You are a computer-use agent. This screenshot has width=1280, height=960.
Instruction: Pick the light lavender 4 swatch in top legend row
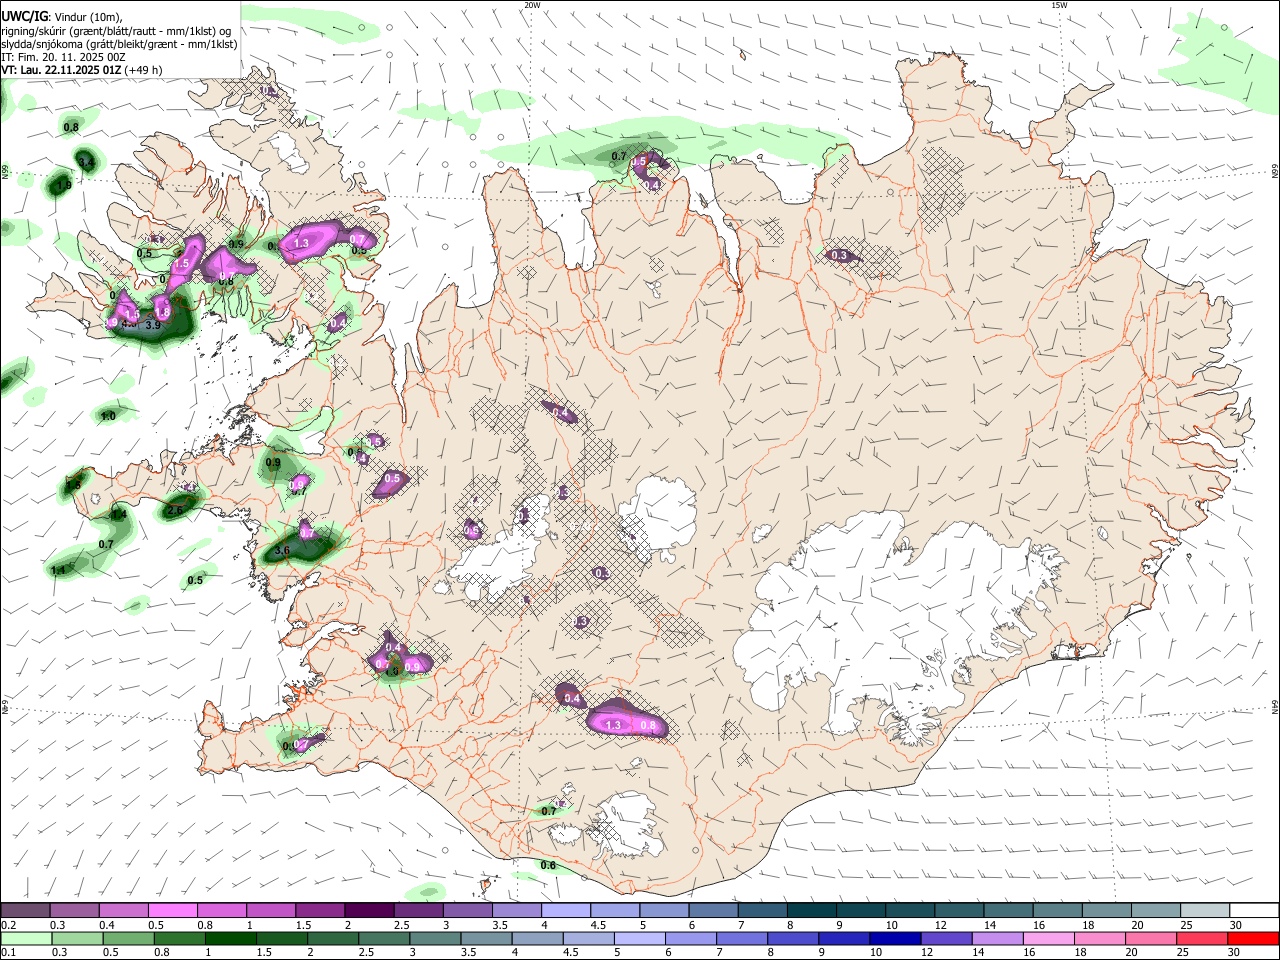pyautogui.click(x=566, y=911)
